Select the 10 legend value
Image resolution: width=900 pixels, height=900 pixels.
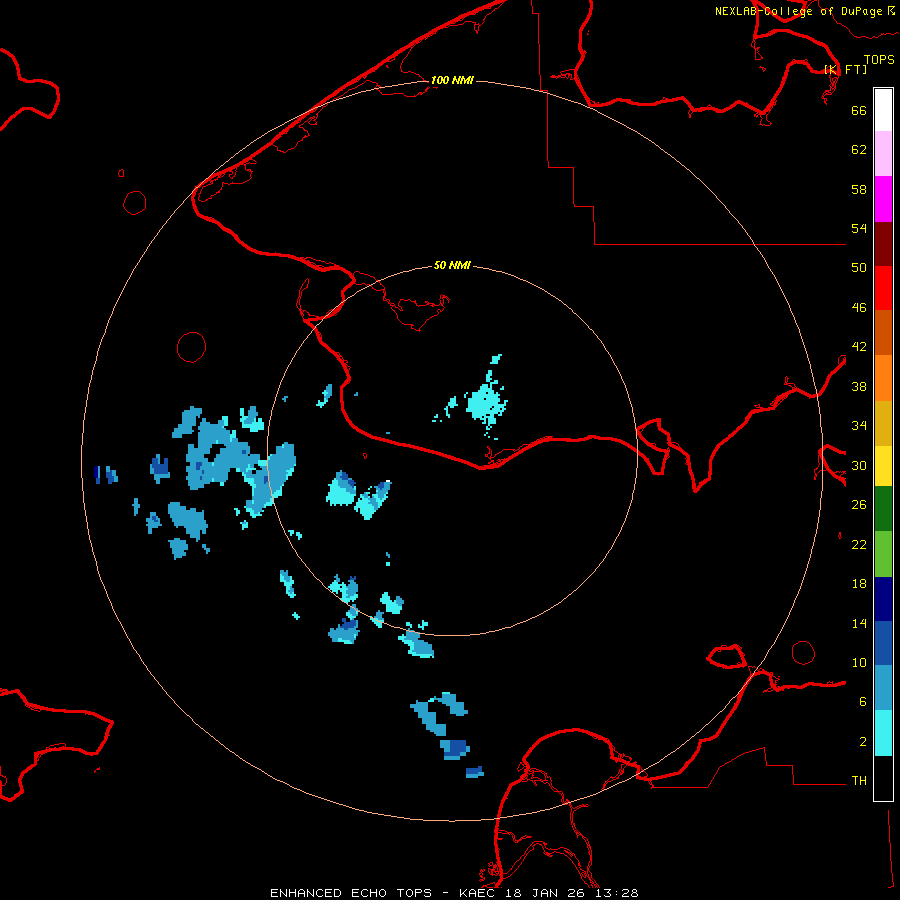[859, 663]
